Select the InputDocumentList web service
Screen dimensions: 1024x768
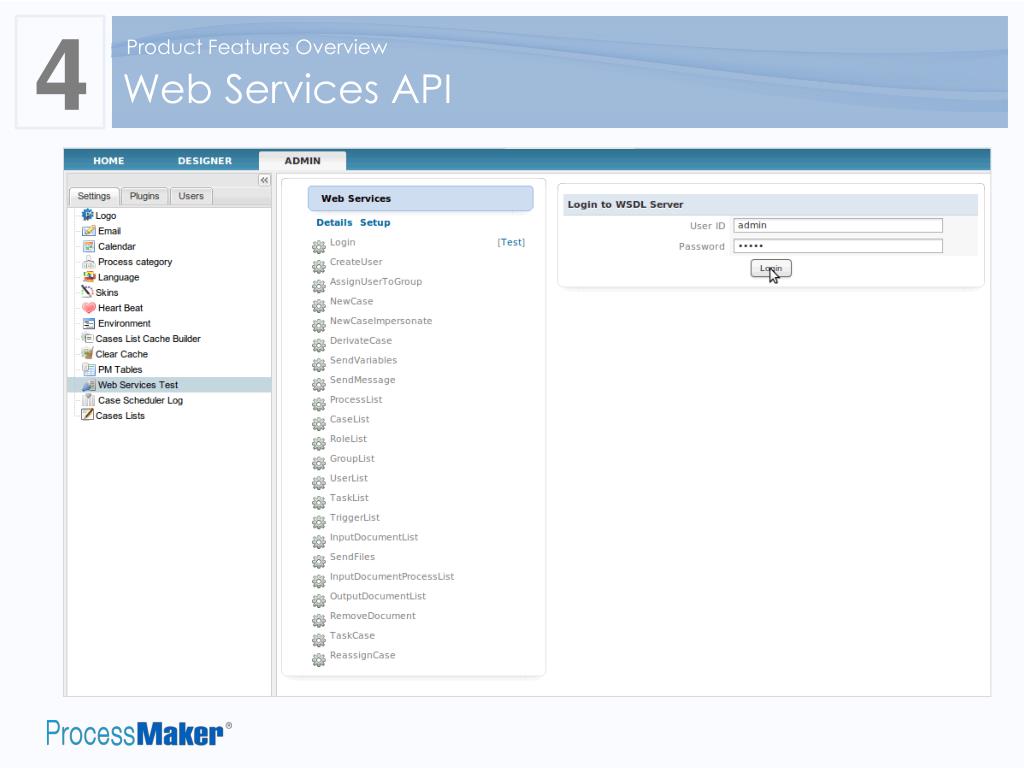(x=374, y=537)
